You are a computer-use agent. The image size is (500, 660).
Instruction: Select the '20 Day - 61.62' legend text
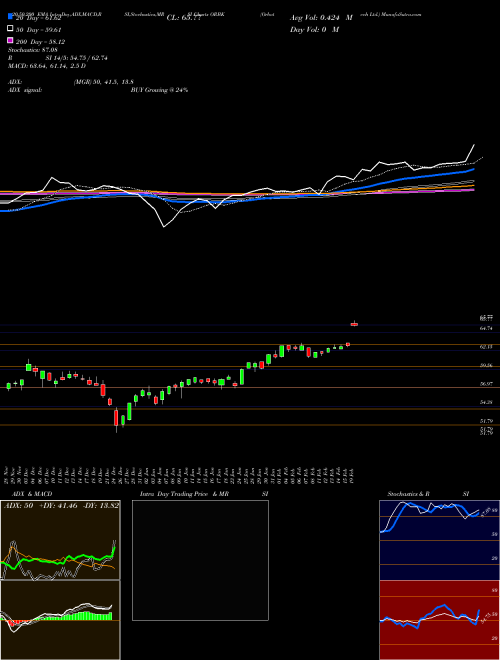click(39, 18)
